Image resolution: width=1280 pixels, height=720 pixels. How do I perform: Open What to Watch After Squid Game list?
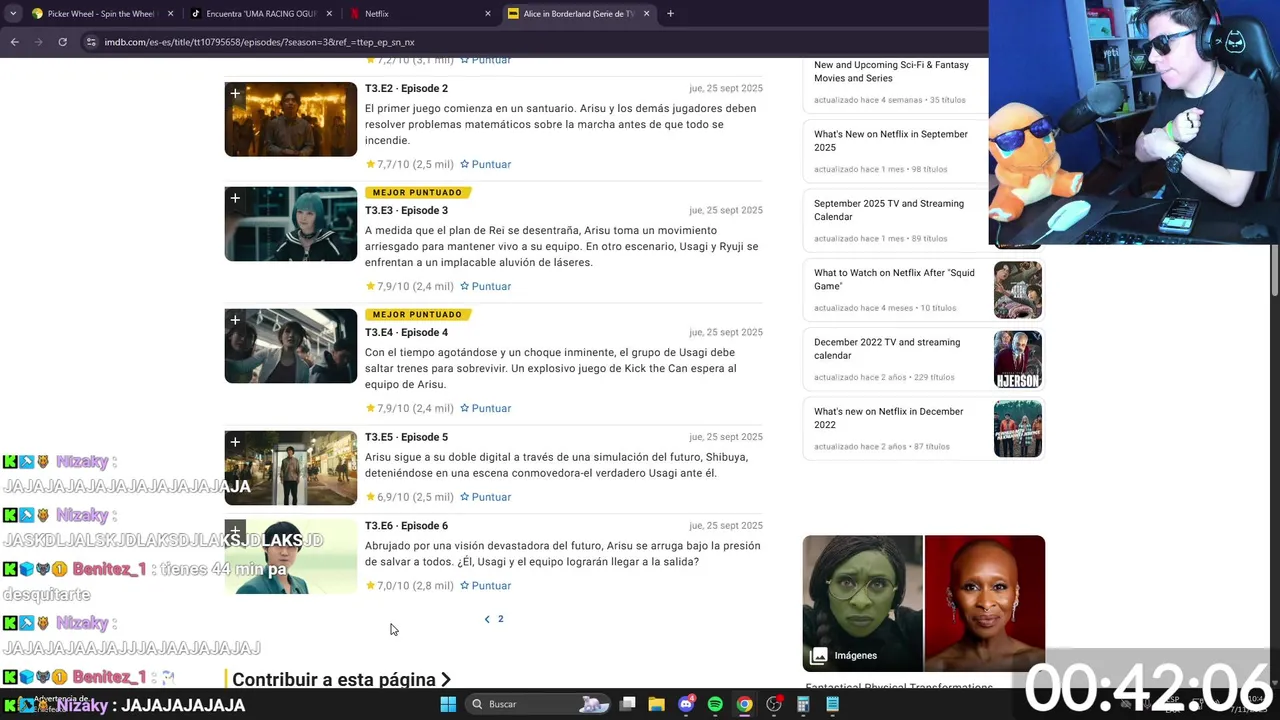(x=894, y=279)
